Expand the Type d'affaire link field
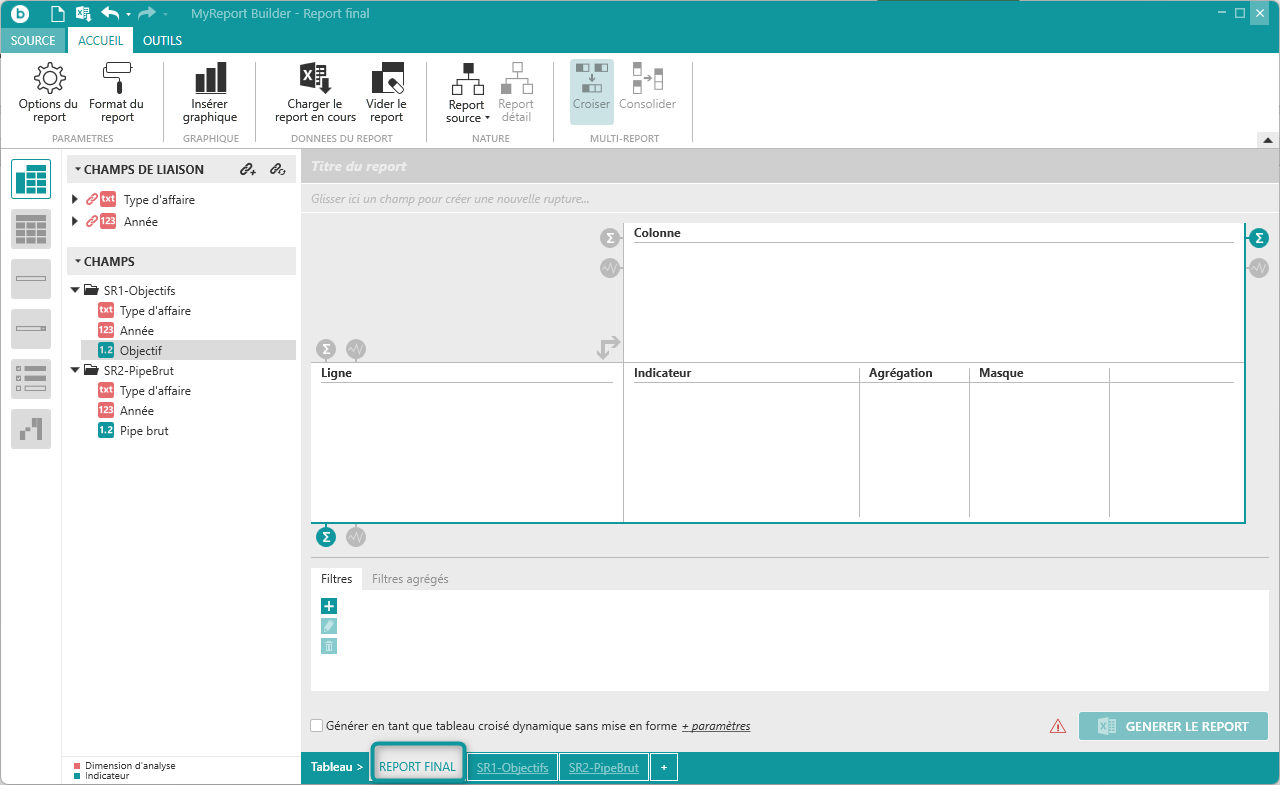 pos(75,200)
